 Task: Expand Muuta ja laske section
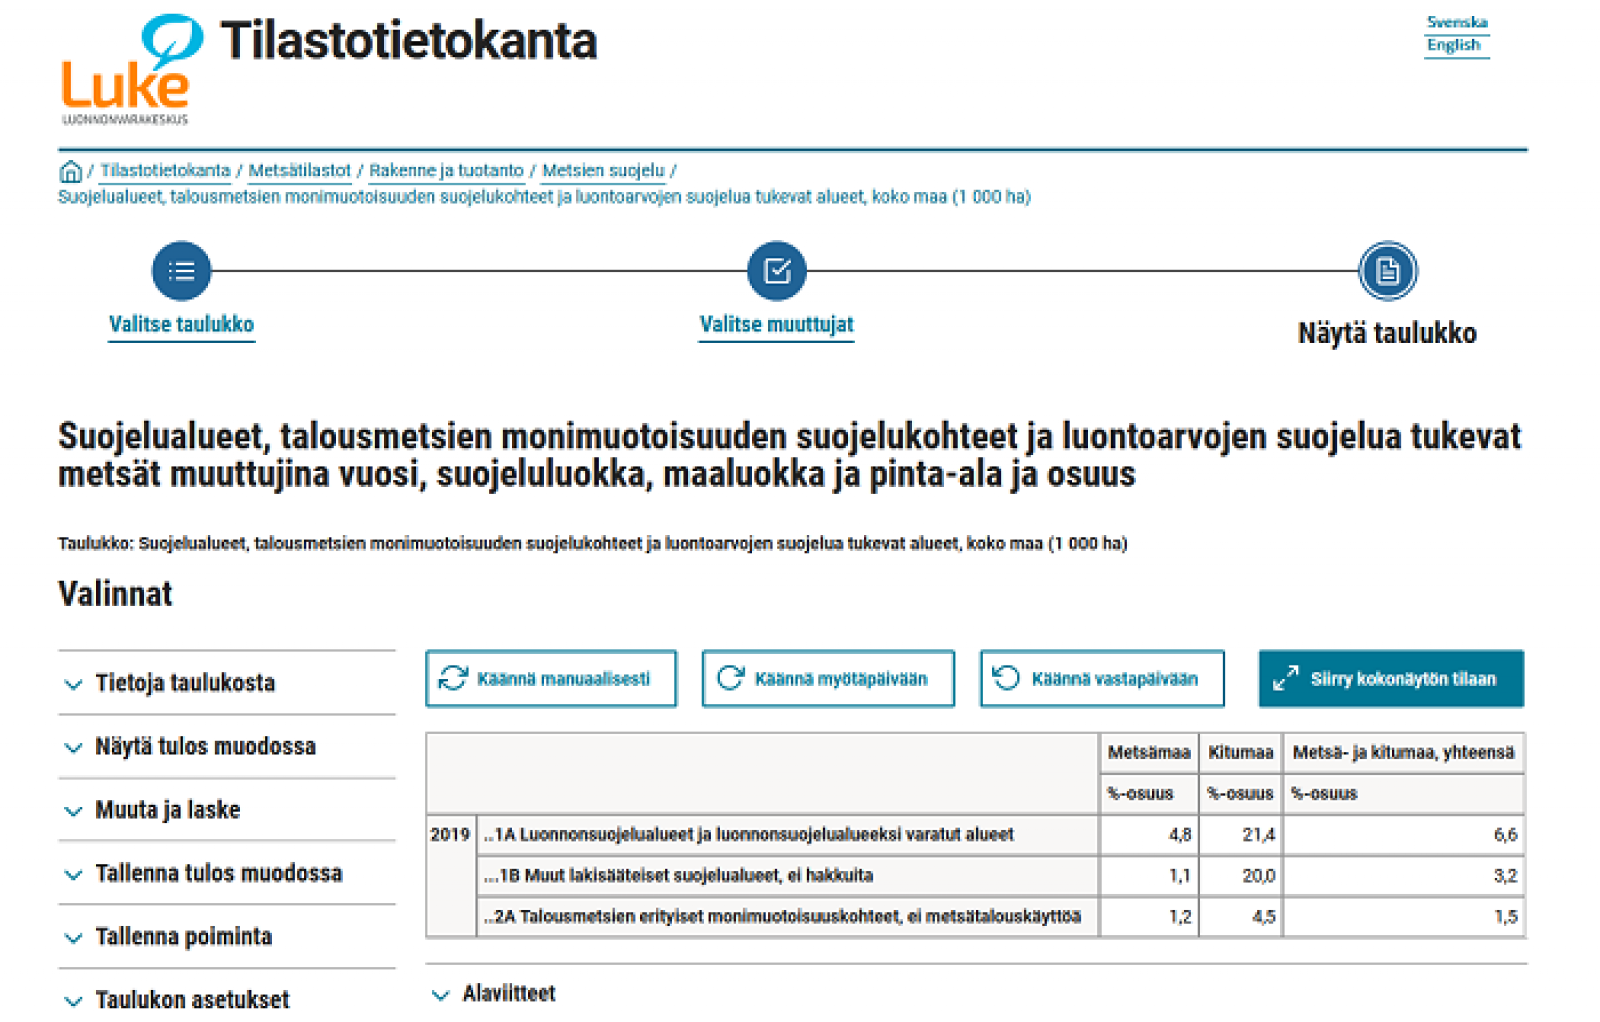(x=227, y=810)
